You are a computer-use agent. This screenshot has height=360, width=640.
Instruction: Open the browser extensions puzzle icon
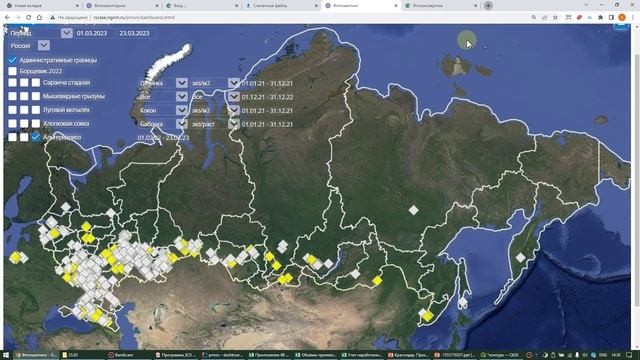(x=600, y=18)
